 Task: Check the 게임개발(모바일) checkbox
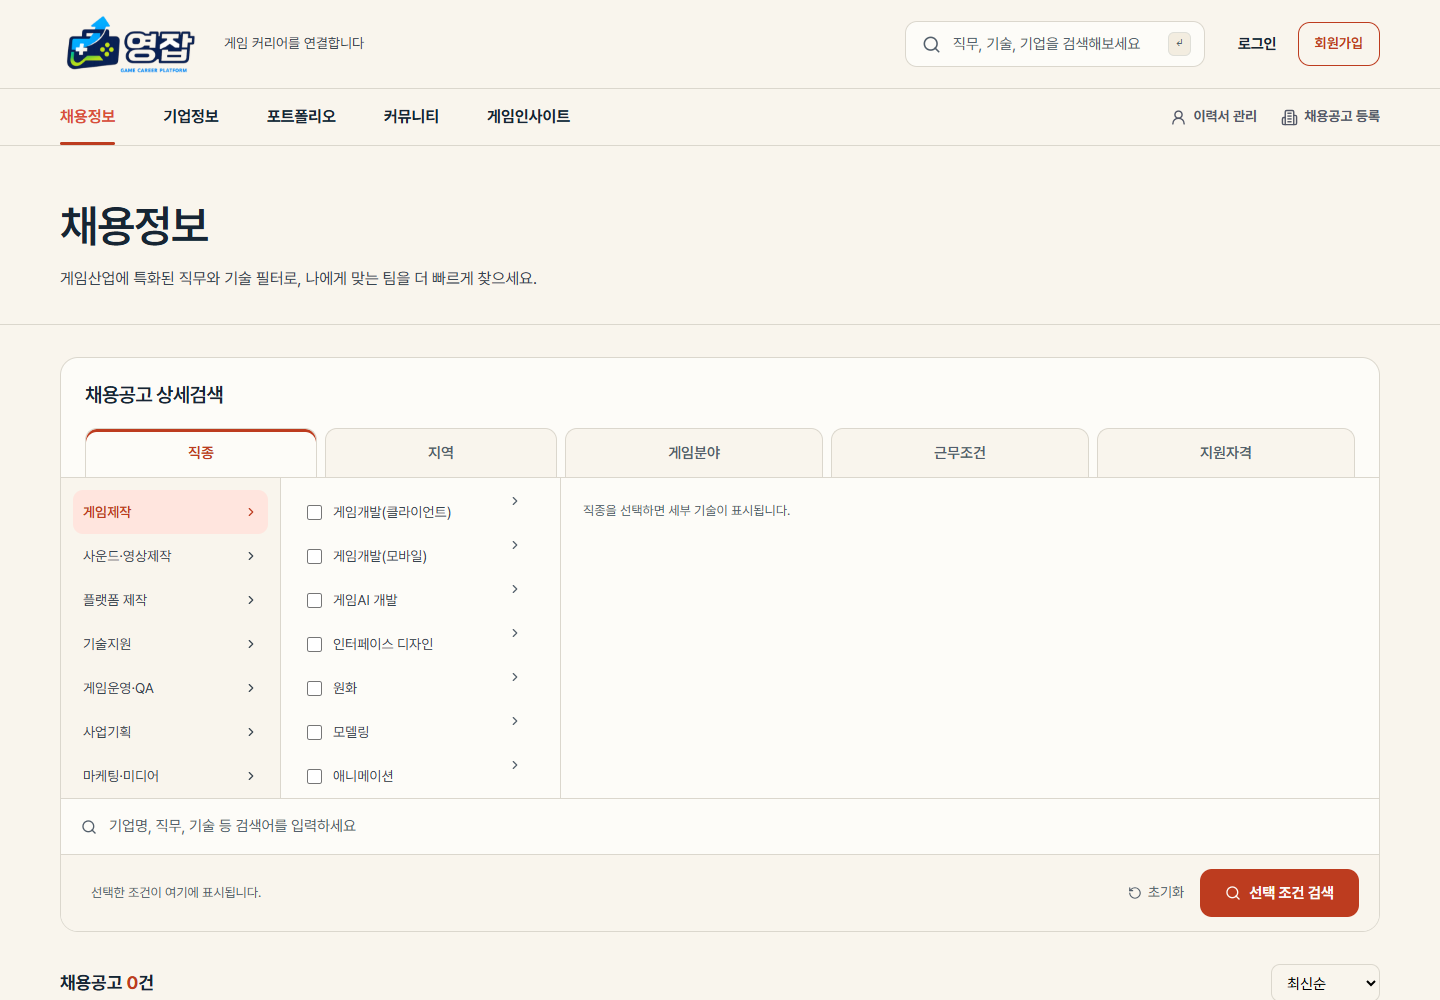314,556
